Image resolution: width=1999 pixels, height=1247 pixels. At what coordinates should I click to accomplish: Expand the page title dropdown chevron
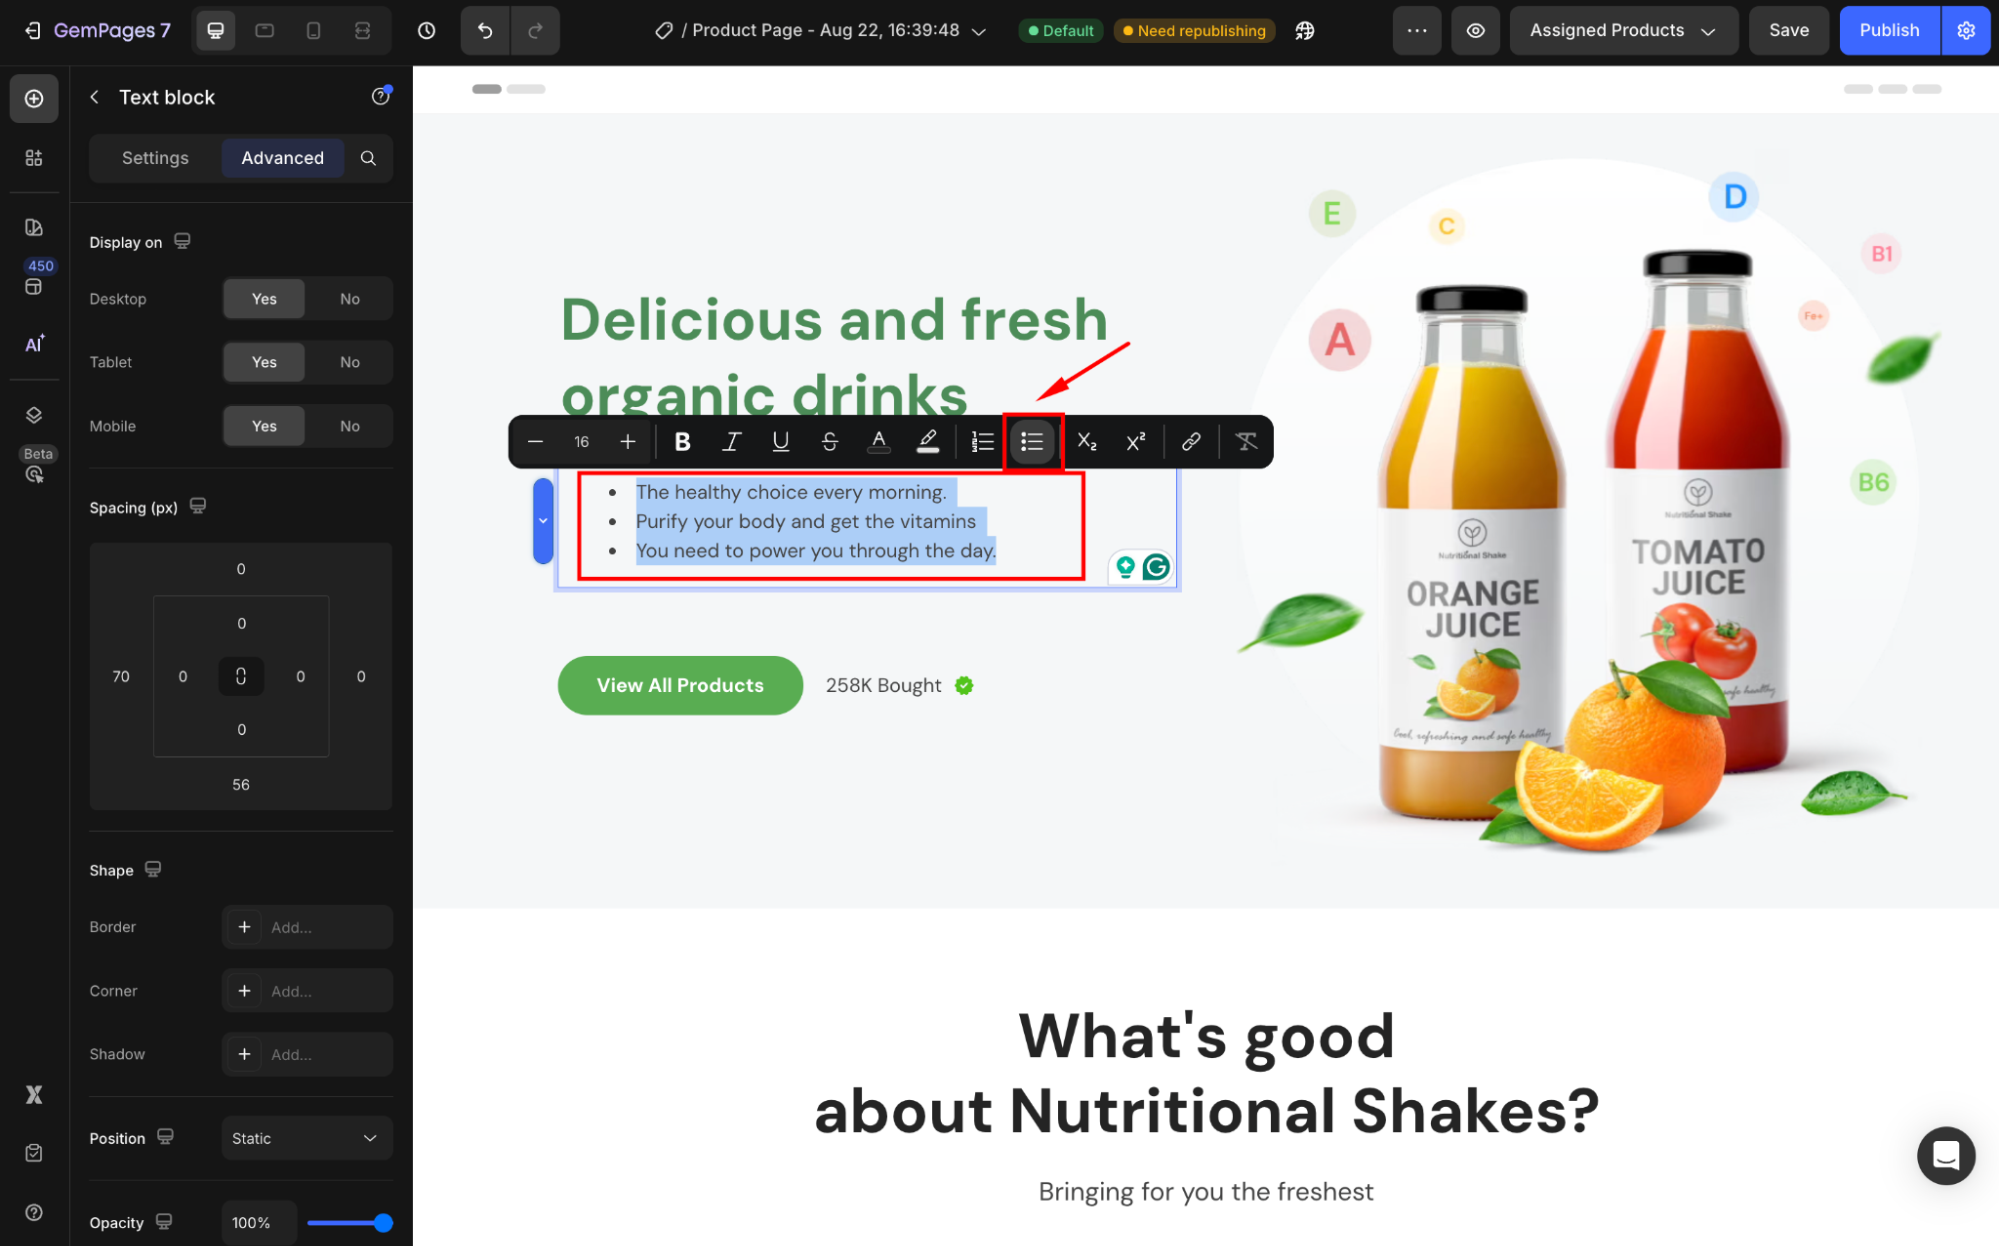(979, 32)
